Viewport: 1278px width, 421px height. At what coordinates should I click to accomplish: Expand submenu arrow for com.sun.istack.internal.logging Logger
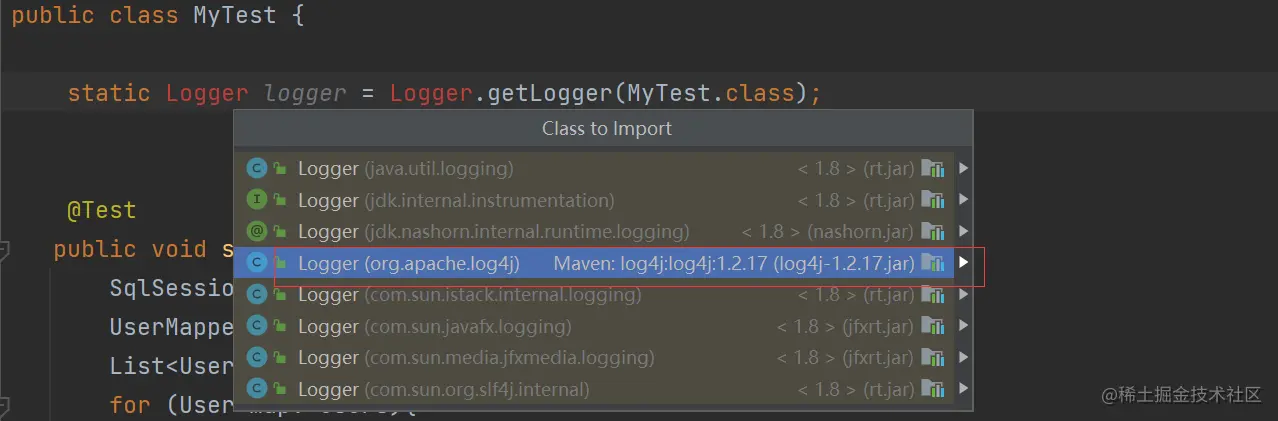tap(963, 295)
